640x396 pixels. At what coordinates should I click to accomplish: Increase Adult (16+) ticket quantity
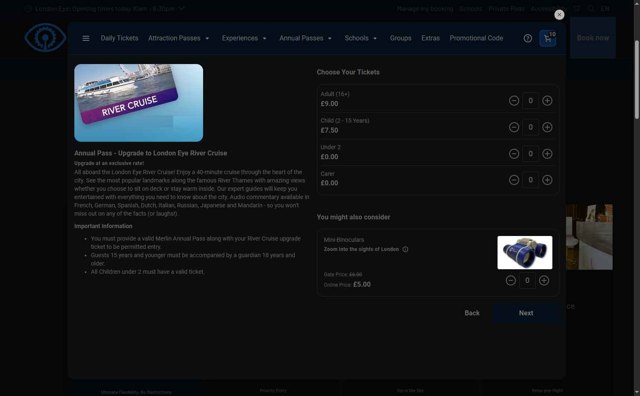point(547,100)
